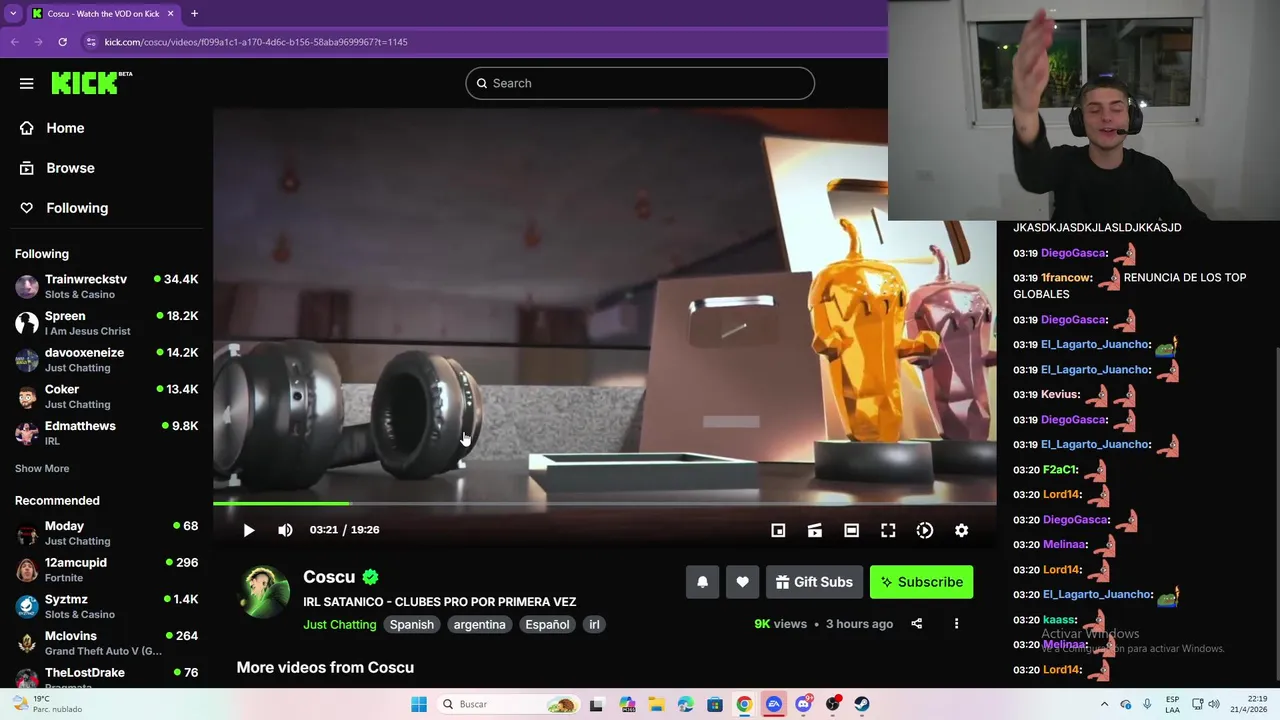Image resolution: width=1280 pixels, height=720 pixels.
Task: Click taskbar Buscar search box
Action: (x=510, y=704)
